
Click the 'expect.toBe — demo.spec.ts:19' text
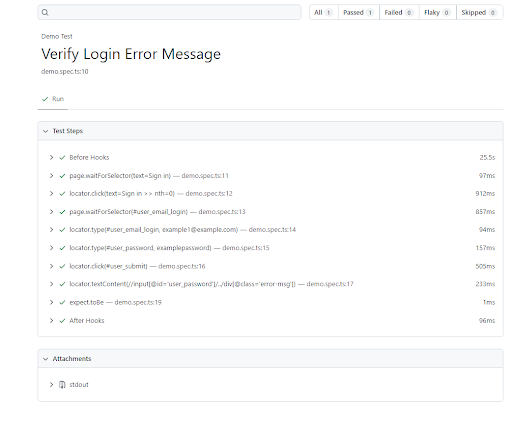click(x=115, y=302)
